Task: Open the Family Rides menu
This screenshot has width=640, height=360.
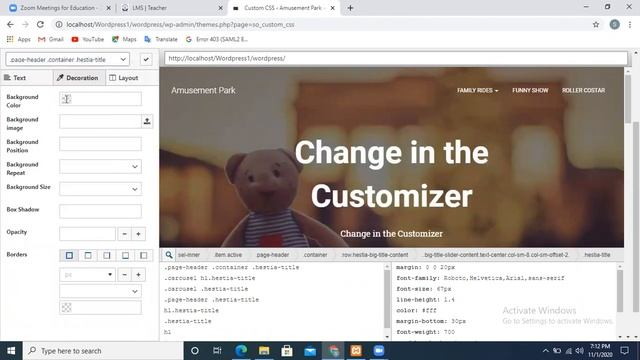Action: (478, 90)
